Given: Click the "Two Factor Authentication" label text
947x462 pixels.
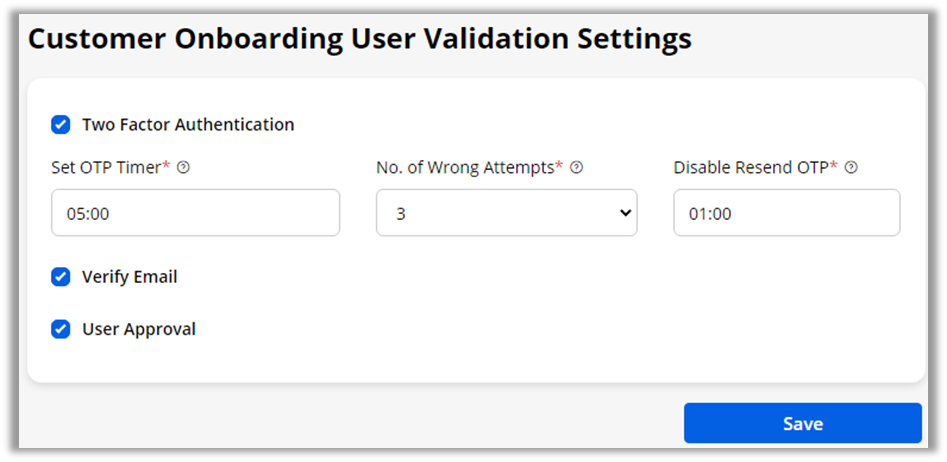Looking at the screenshot, I should pyautogui.click(x=188, y=125).
